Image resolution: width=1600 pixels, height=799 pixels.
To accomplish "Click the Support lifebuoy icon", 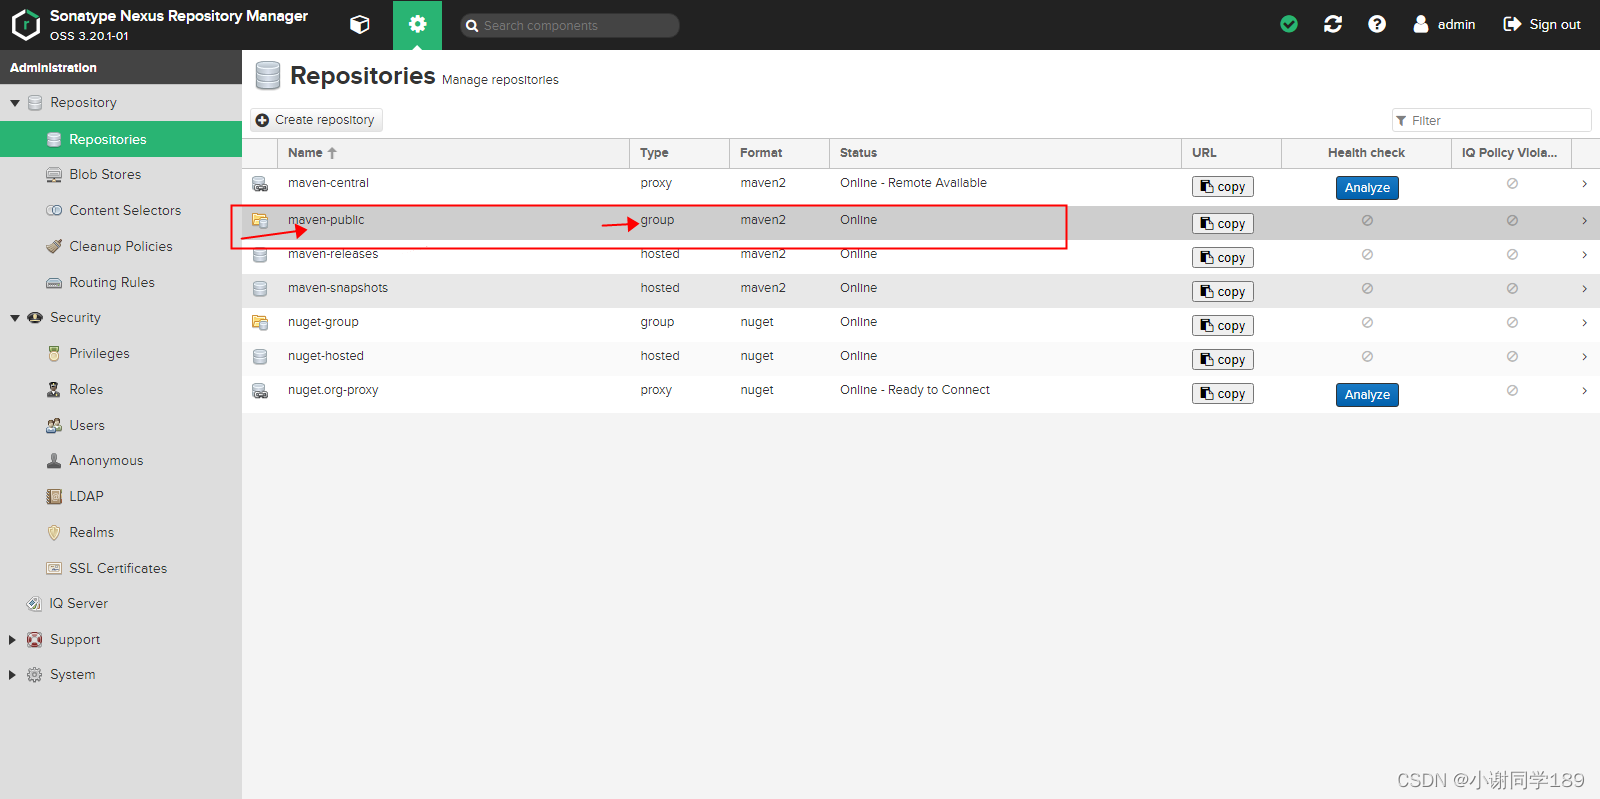I will pos(34,640).
